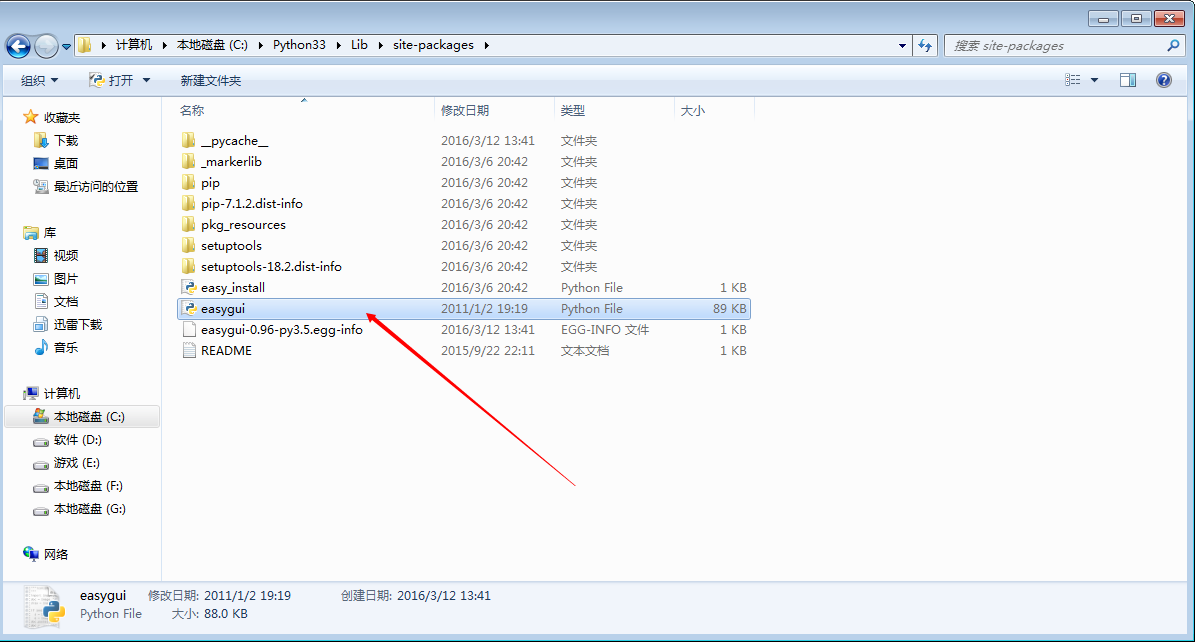Click Python33 in the address breadcrumb
This screenshot has width=1195, height=642.
tap(299, 45)
